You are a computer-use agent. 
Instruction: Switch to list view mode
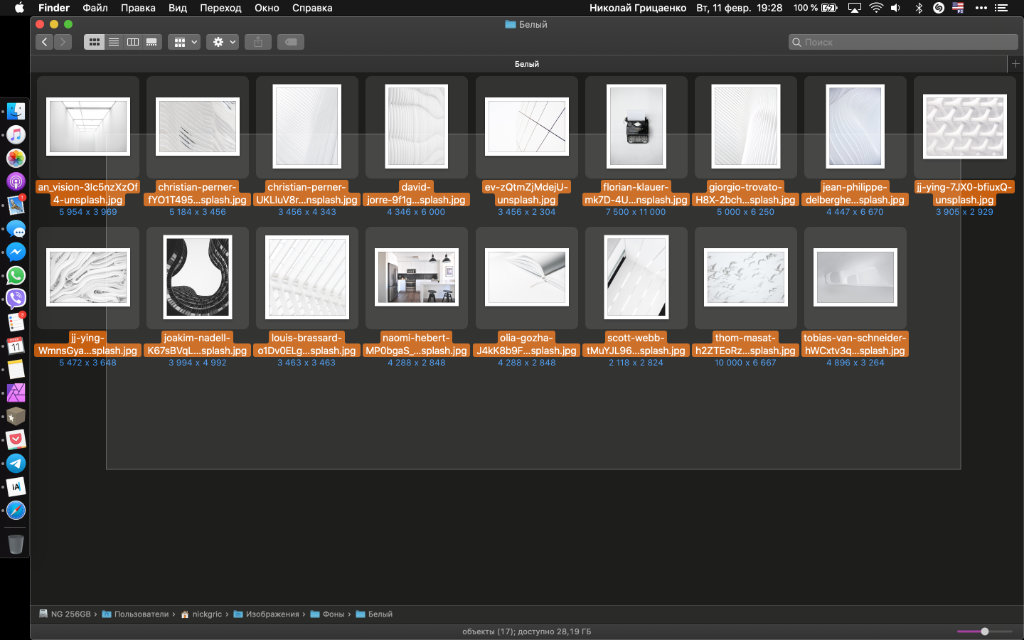click(x=114, y=42)
